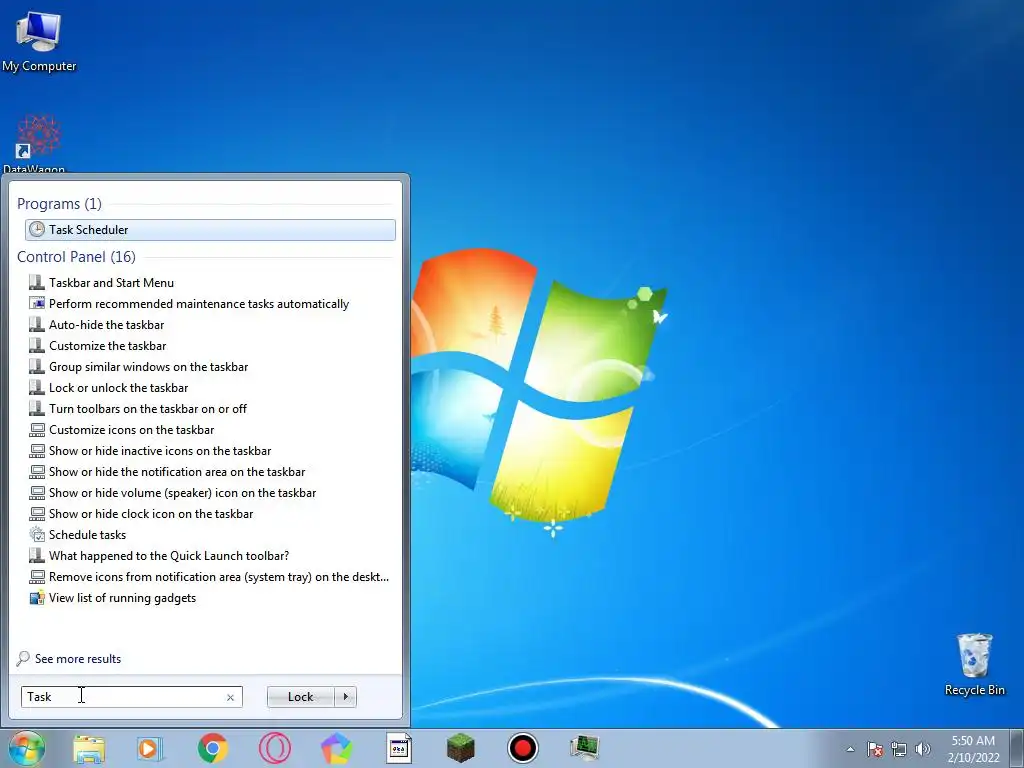Click See more results link
Viewport: 1024px width, 768px height.
(78, 659)
